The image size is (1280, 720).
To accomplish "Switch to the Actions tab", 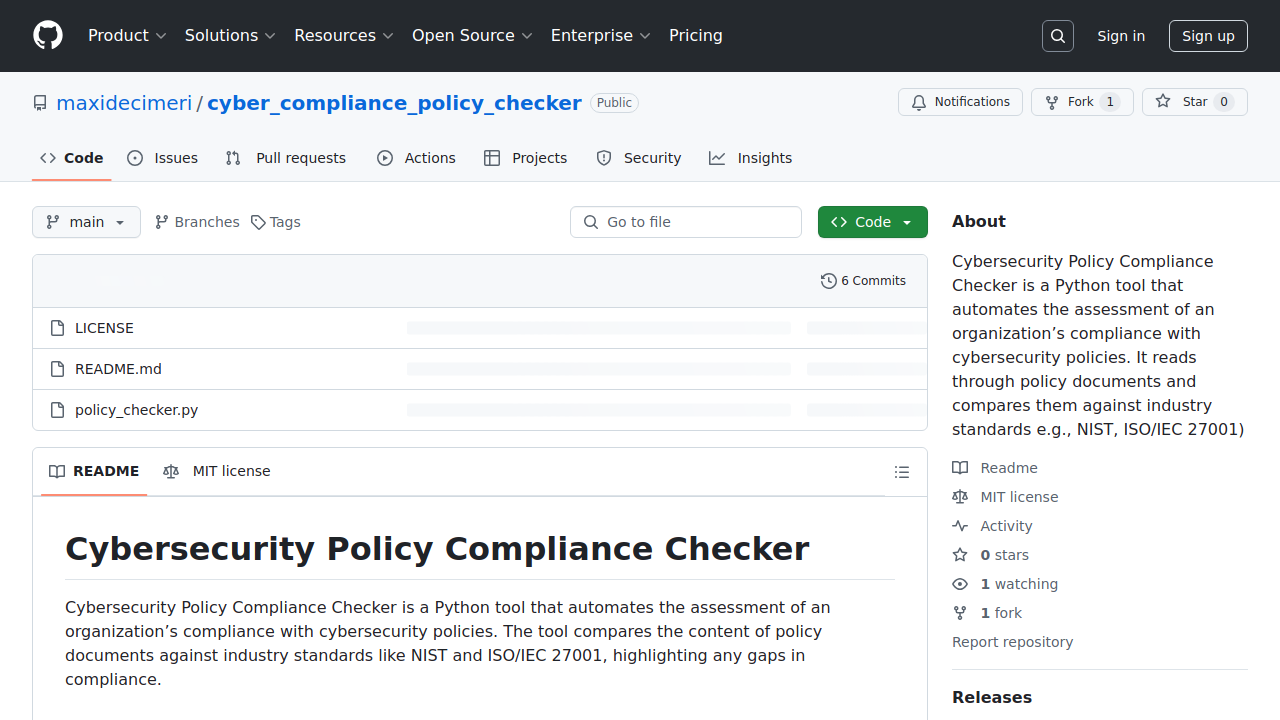I will 416,158.
